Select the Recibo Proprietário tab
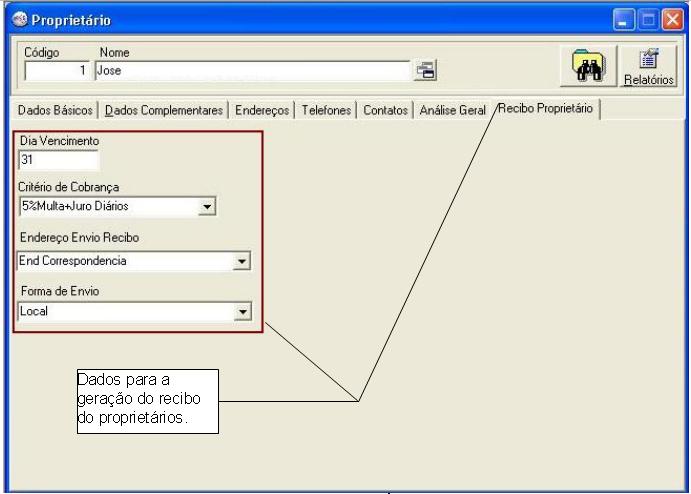The width and height of the screenshot is (691, 494). (x=546, y=108)
